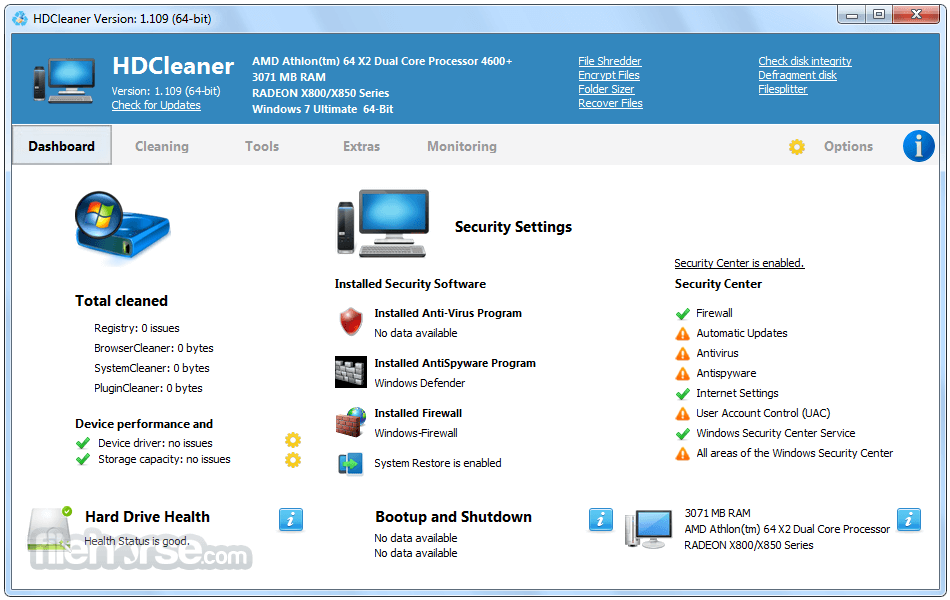950x600 pixels.
Task: Click the Windows-Firewall text
Action: point(416,433)
